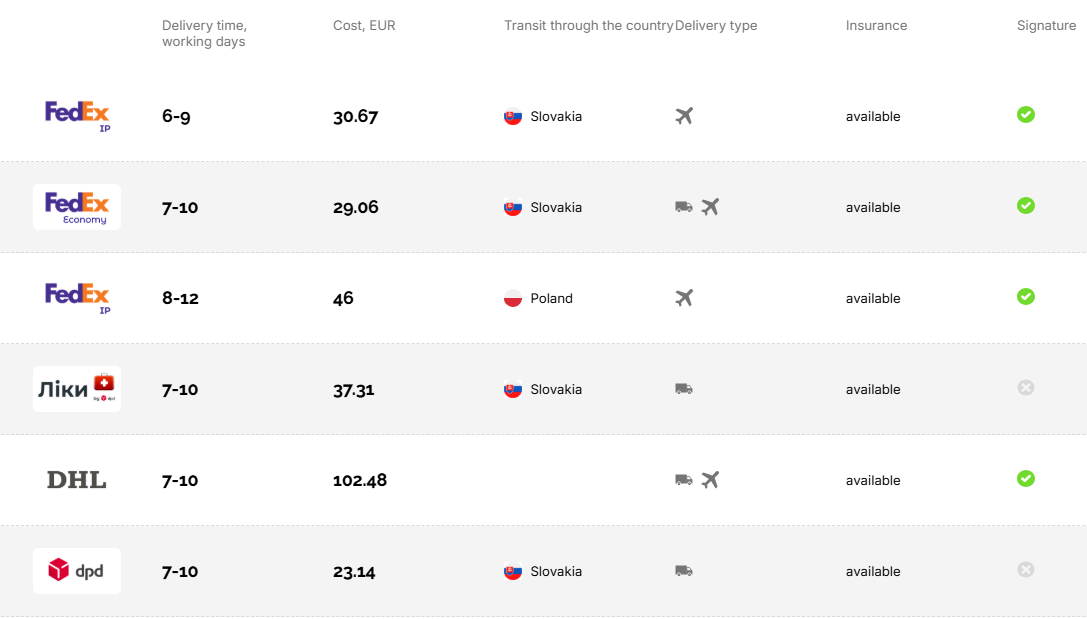Select the truck icon in the dpd row
This screenshot has height=619, width=1087.
[x=684, y=570]
